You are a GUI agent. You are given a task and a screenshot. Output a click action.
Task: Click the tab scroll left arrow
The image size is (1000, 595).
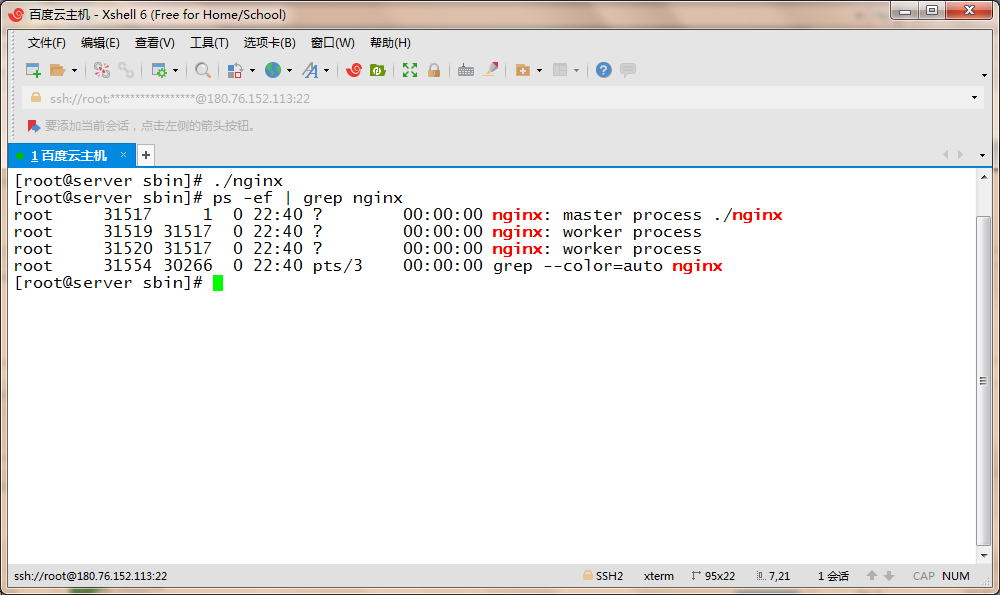click(946, 155)
